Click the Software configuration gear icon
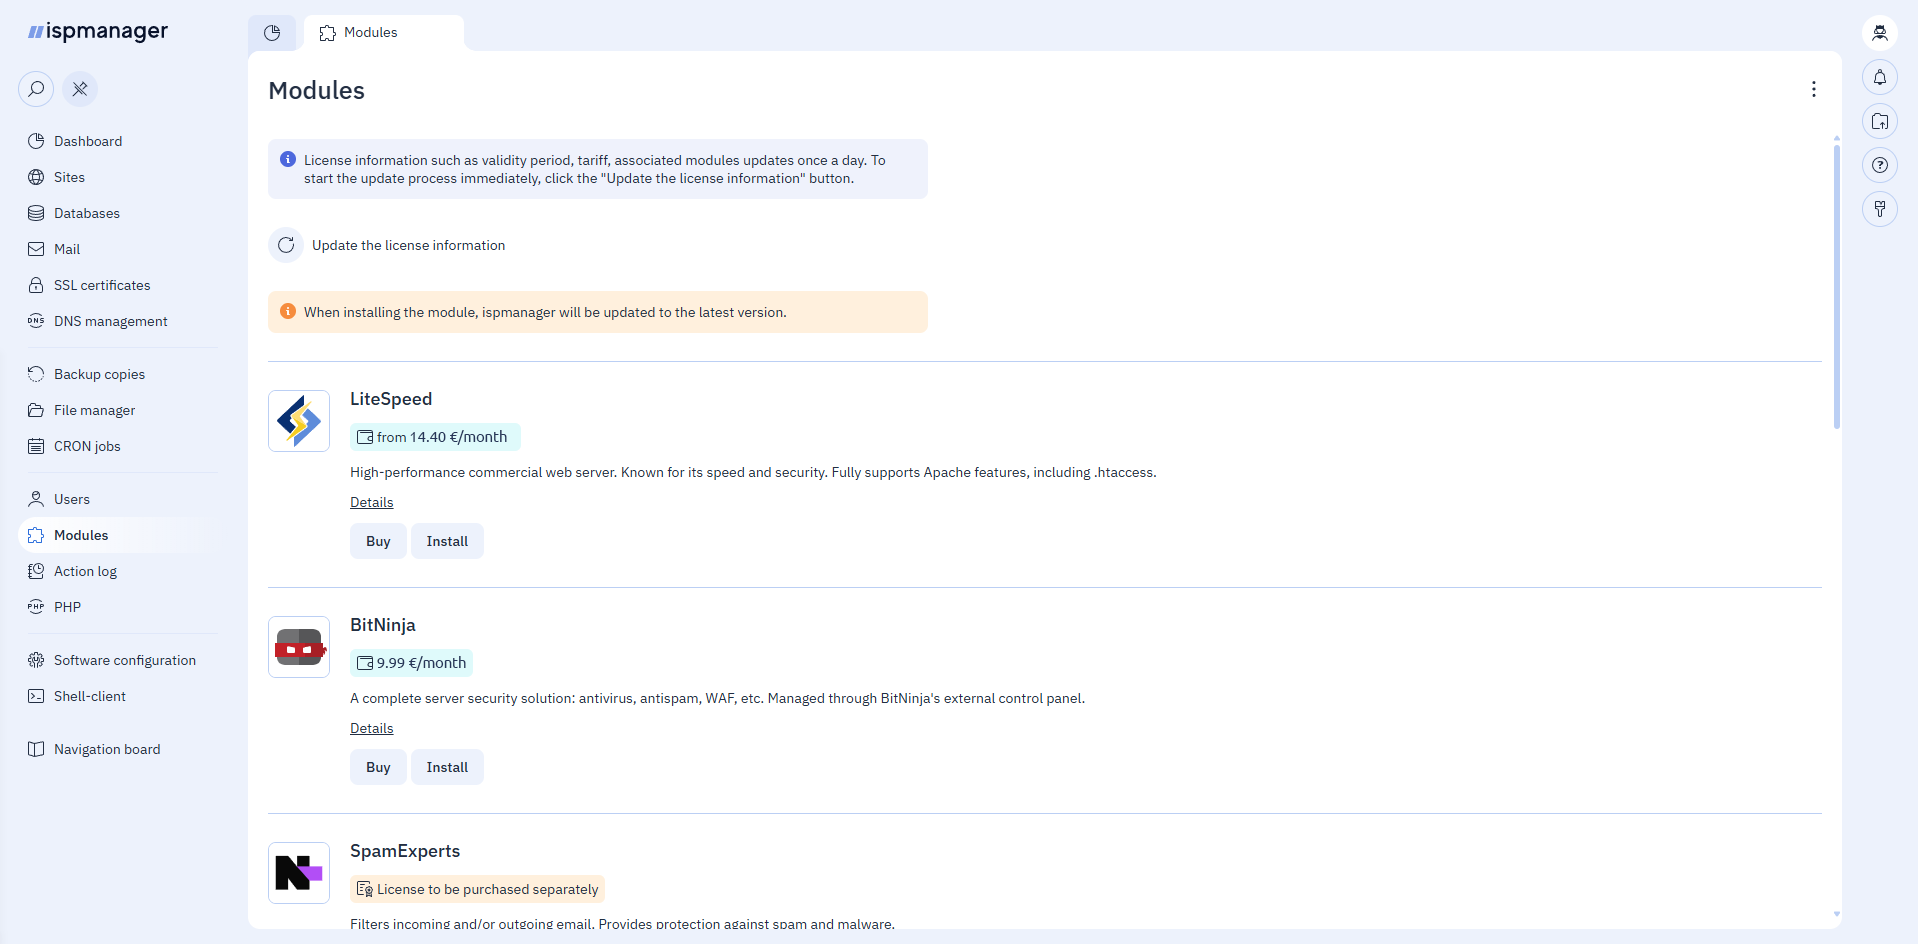 click(x=36, y=660)
